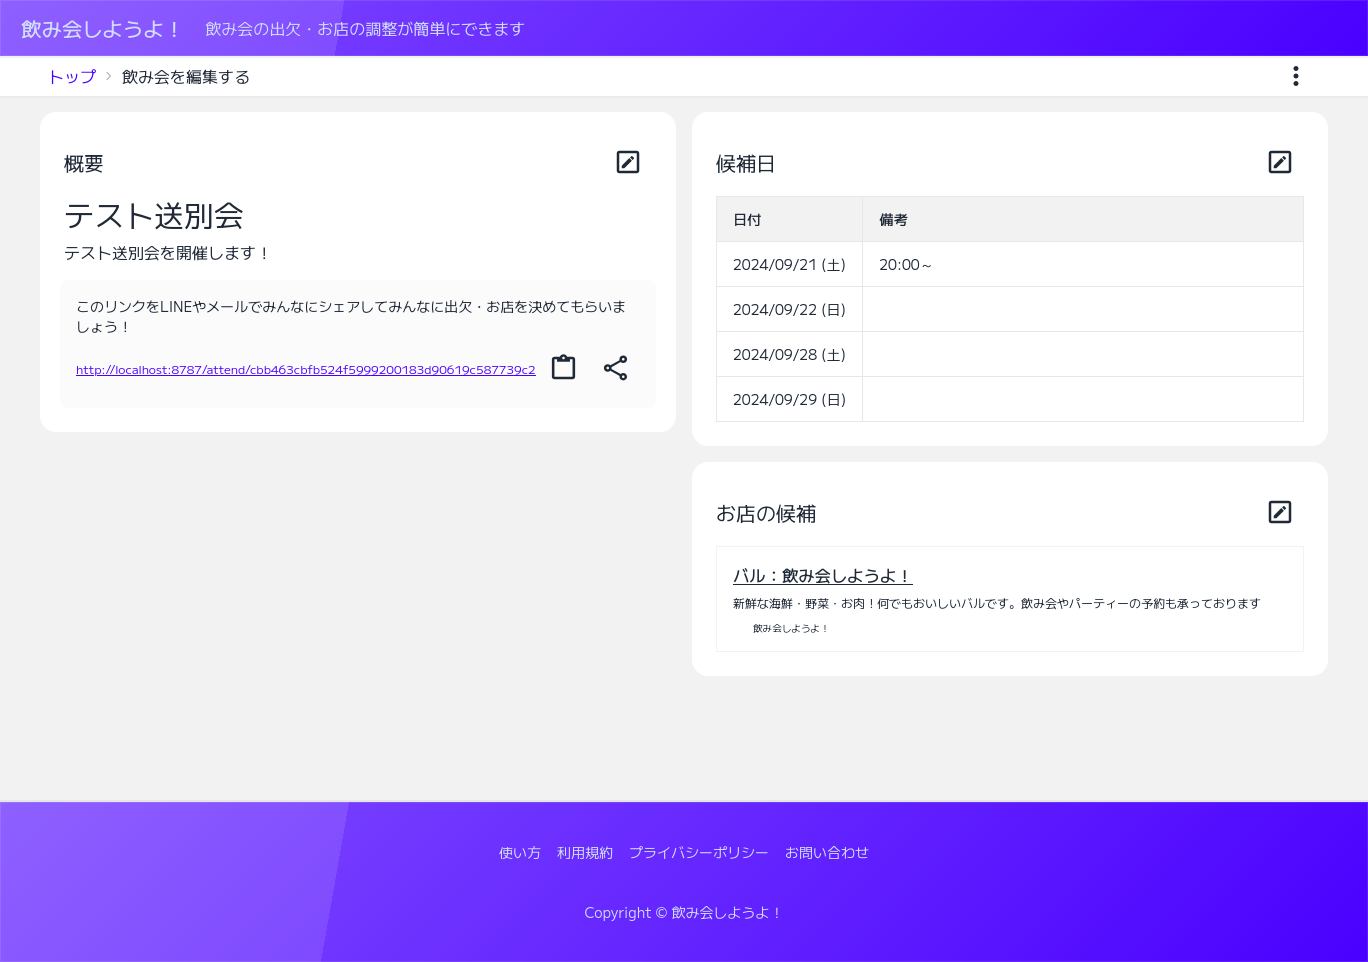Click the 候補日 section heading
1368x962 pixels.
746,164
